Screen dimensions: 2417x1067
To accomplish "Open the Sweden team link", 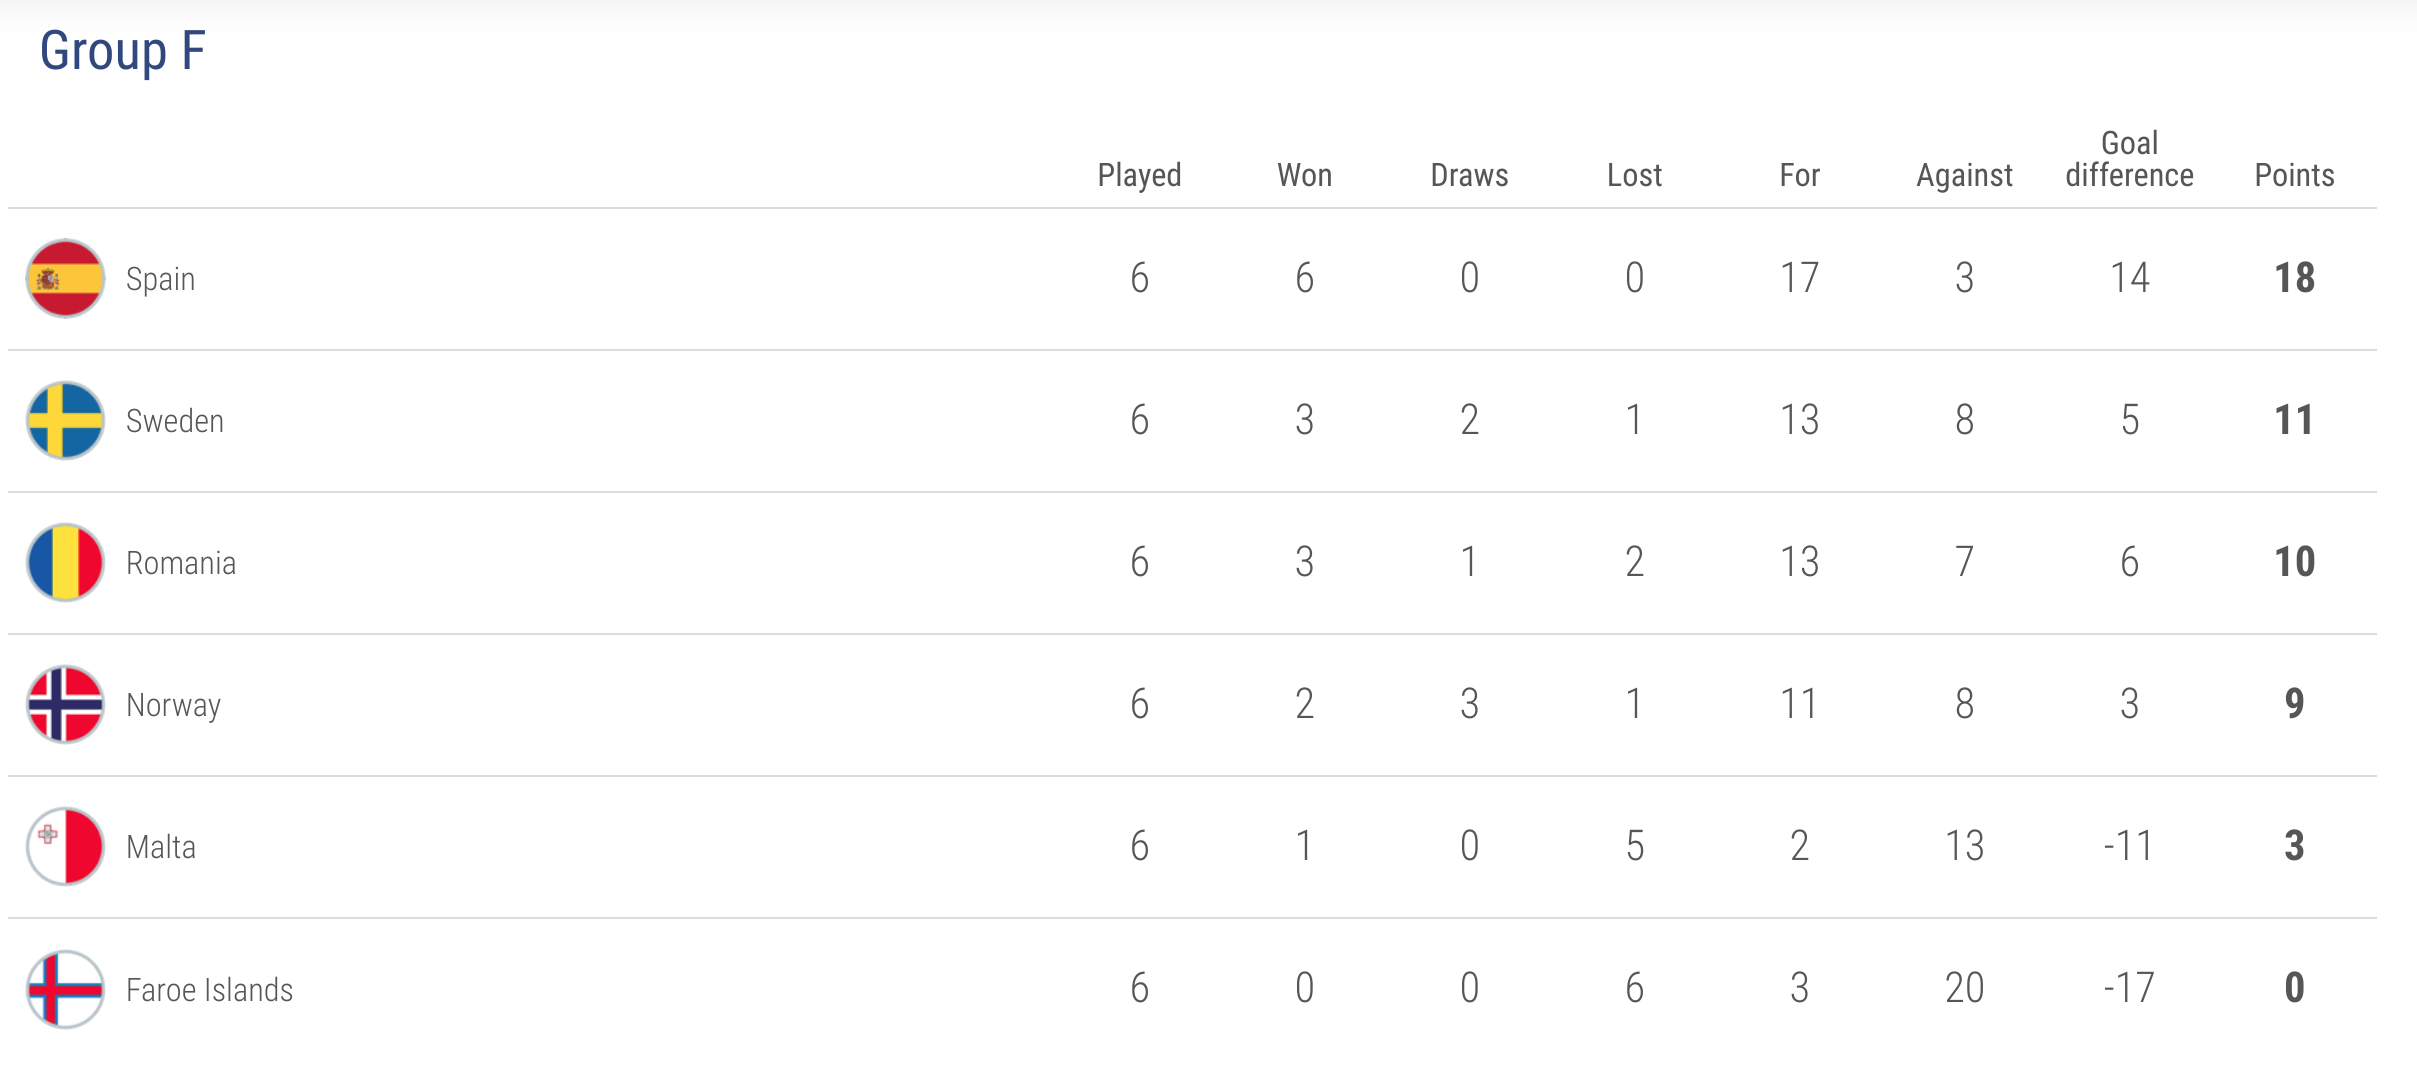I will click(x=175, y=421).
